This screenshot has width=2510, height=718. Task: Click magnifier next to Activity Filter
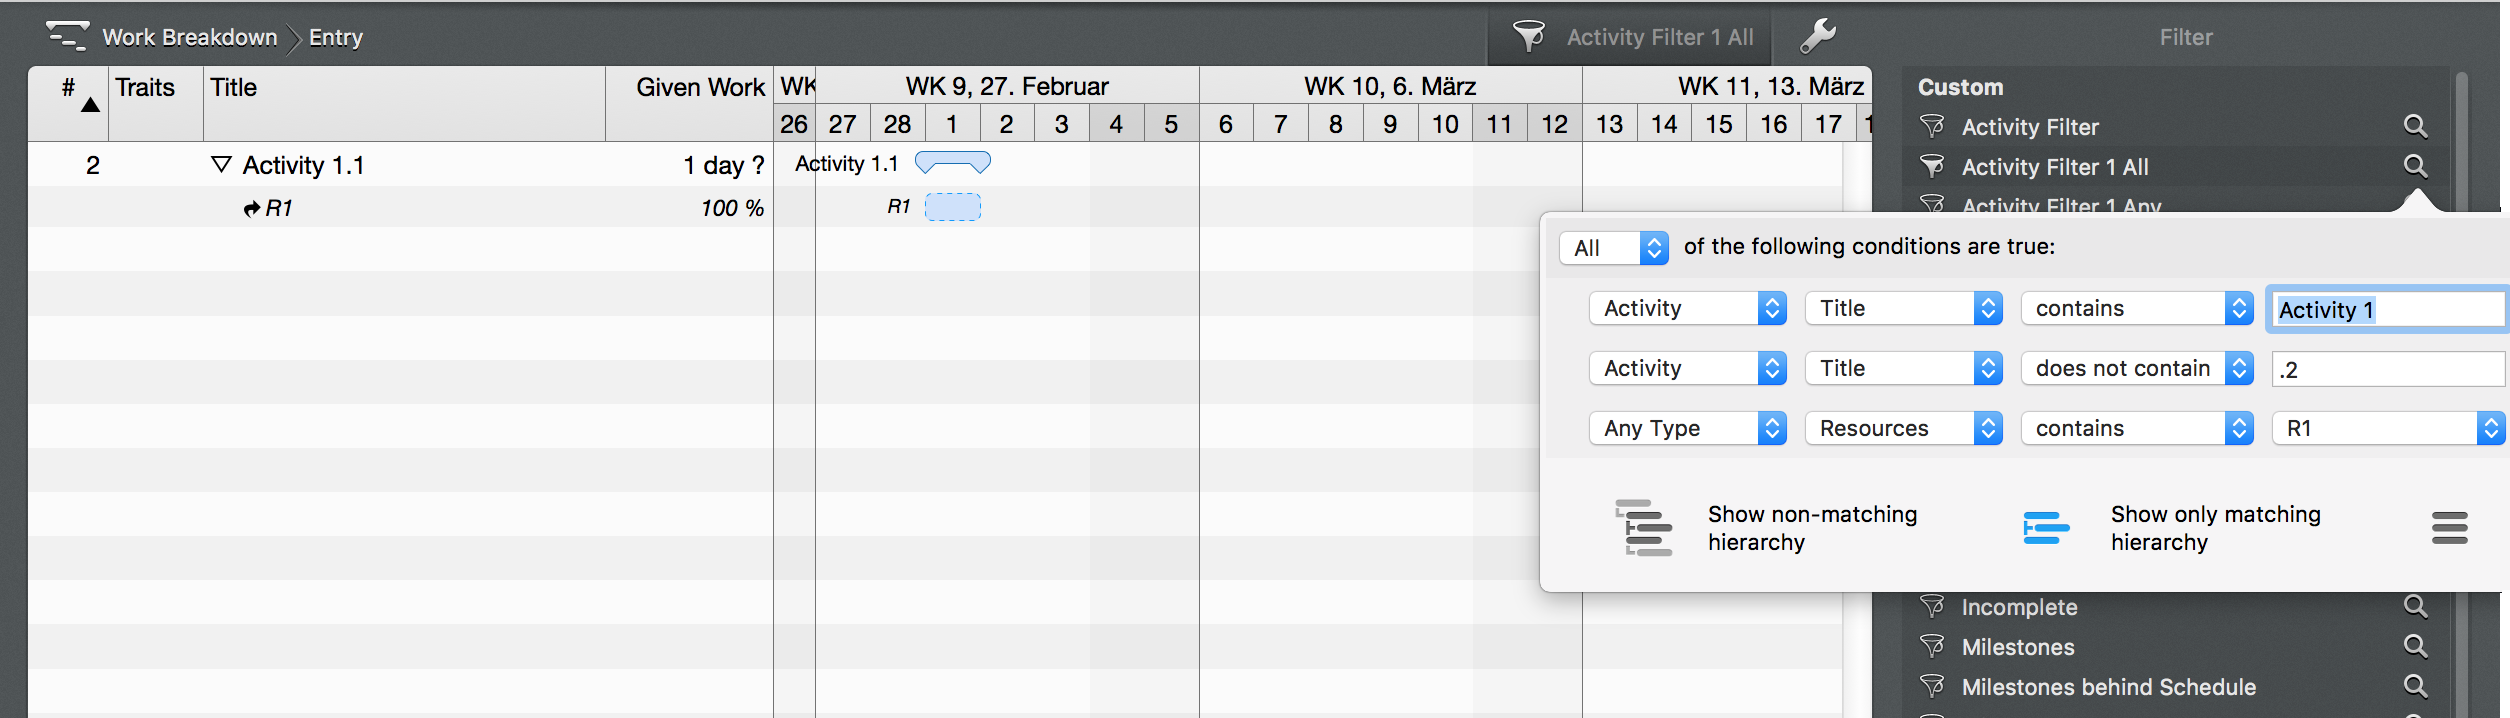point(2415,126)
